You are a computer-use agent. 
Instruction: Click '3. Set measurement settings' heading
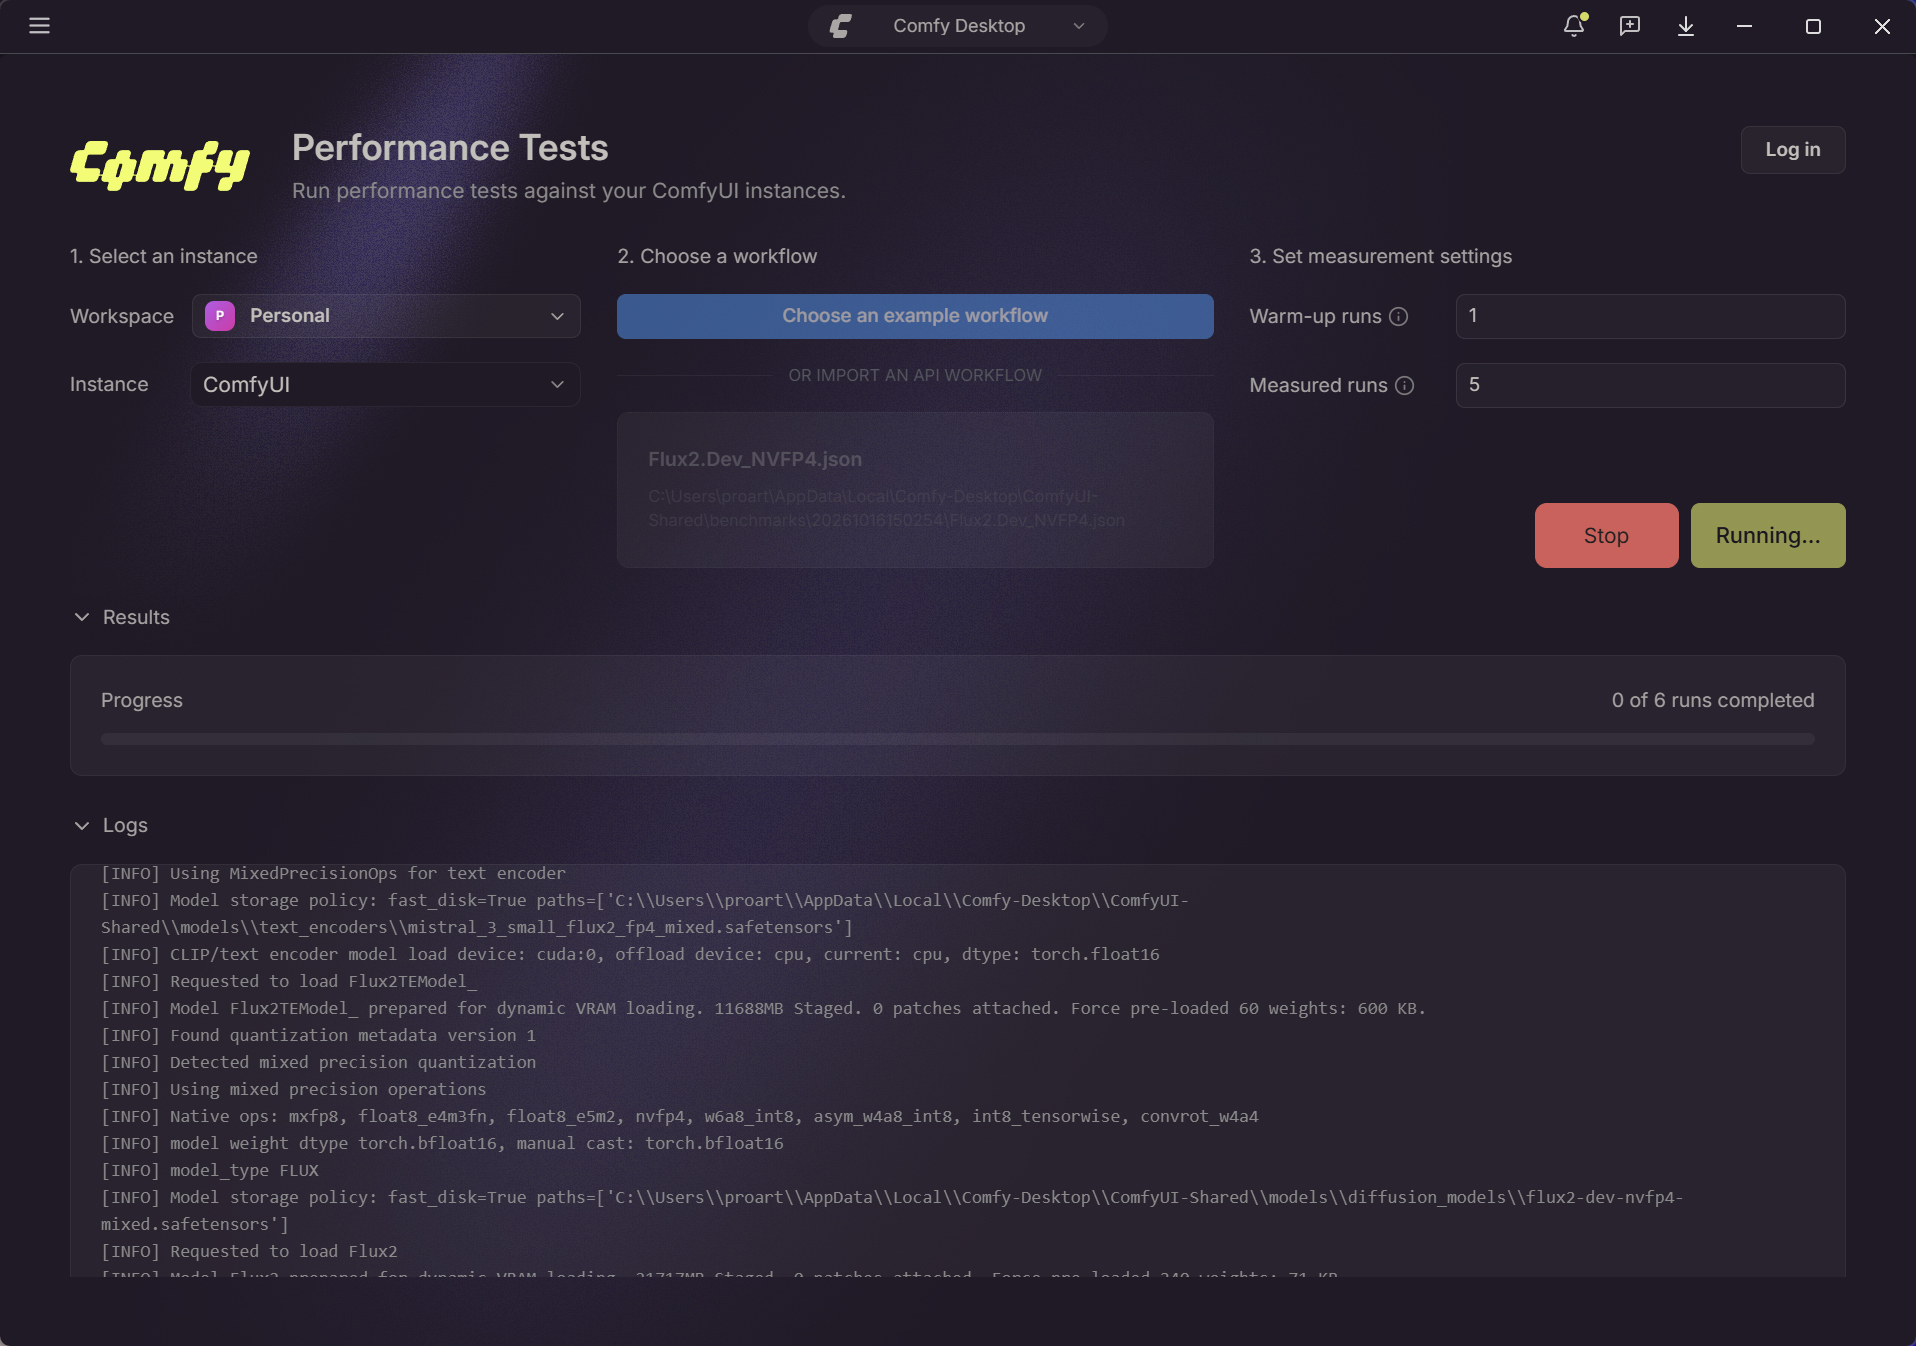click(1380, 257)
